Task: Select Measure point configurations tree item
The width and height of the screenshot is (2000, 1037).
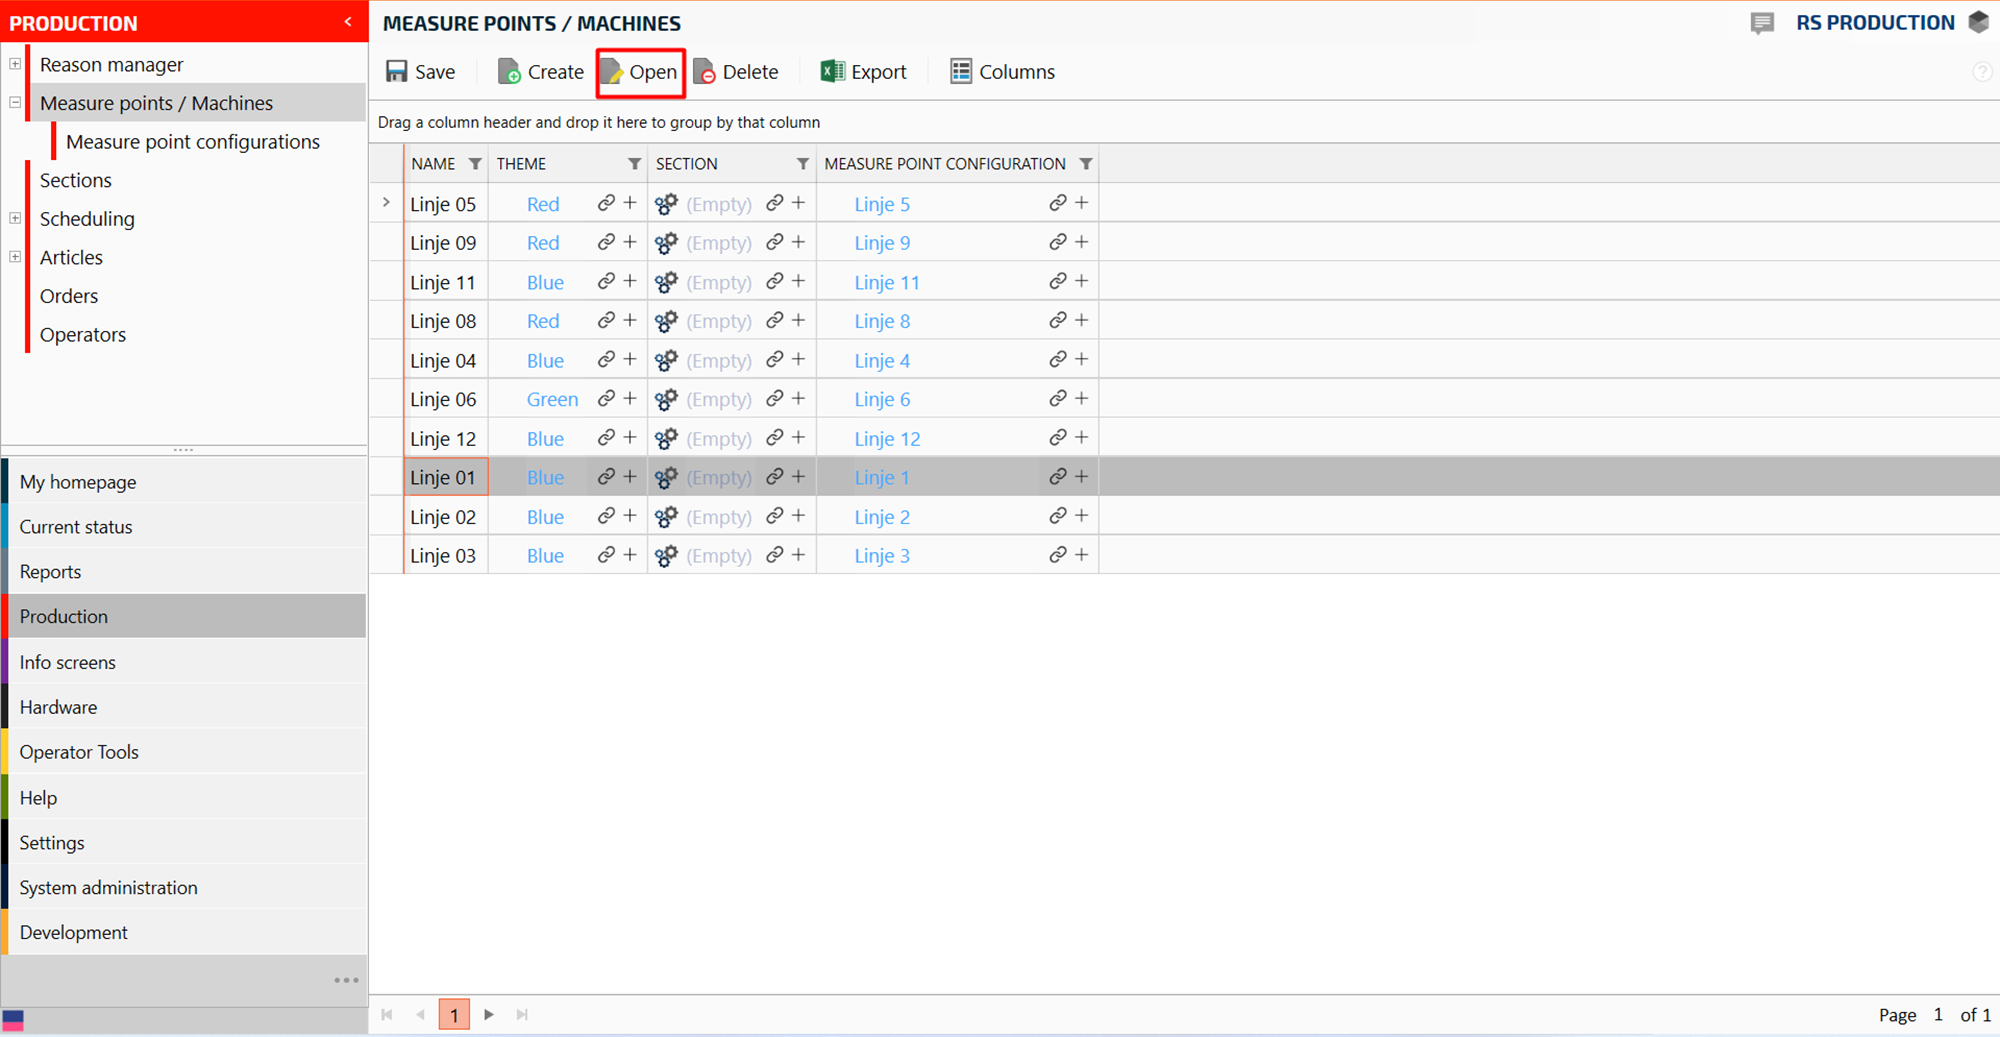Action: [x=192, y=142]
